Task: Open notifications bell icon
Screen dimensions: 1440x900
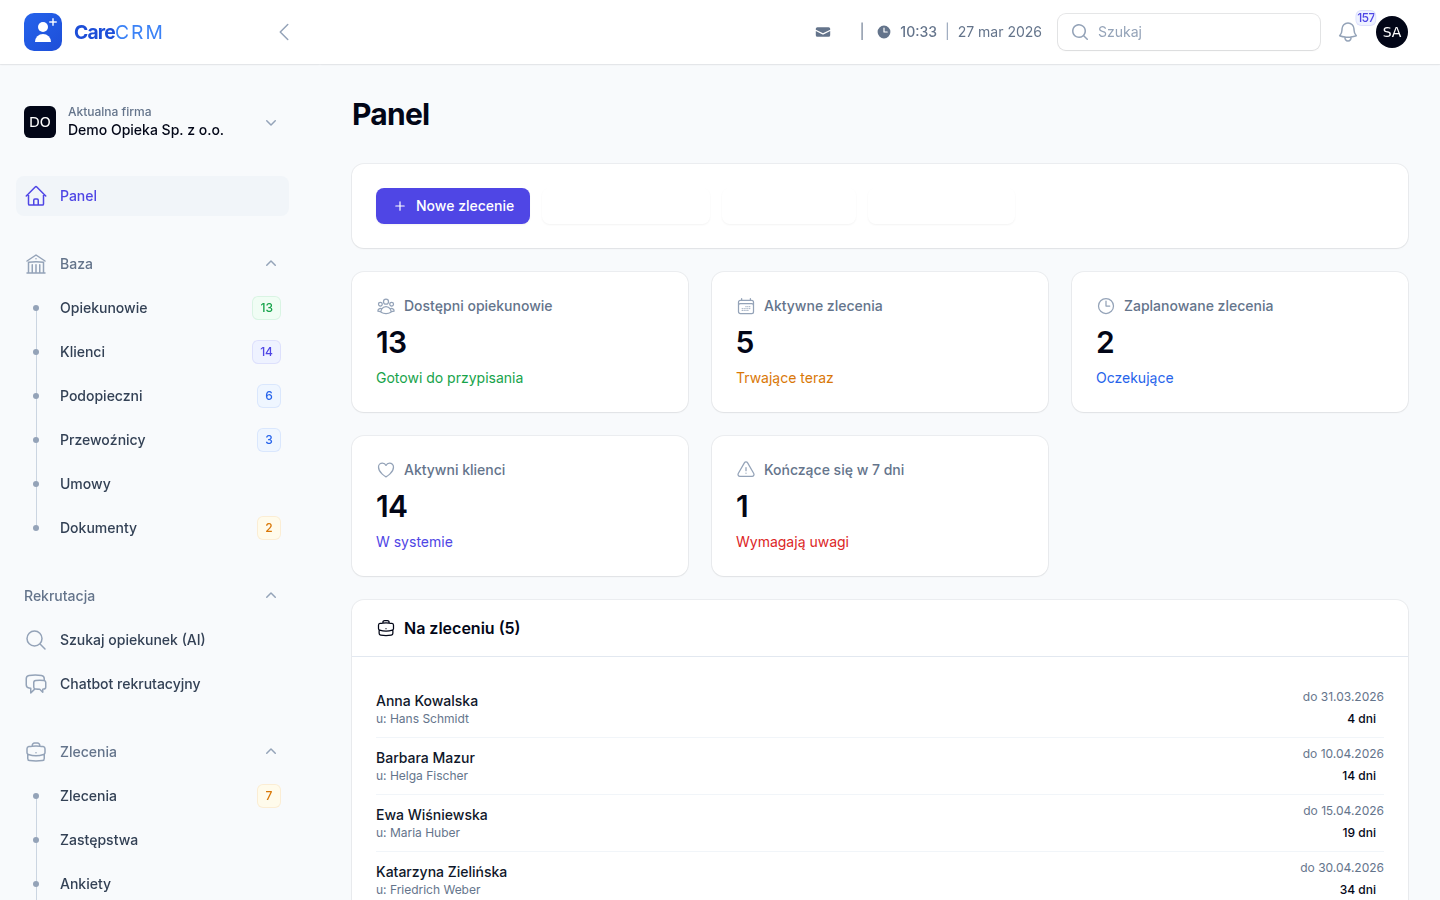Action: click(x=1348, y=32)
